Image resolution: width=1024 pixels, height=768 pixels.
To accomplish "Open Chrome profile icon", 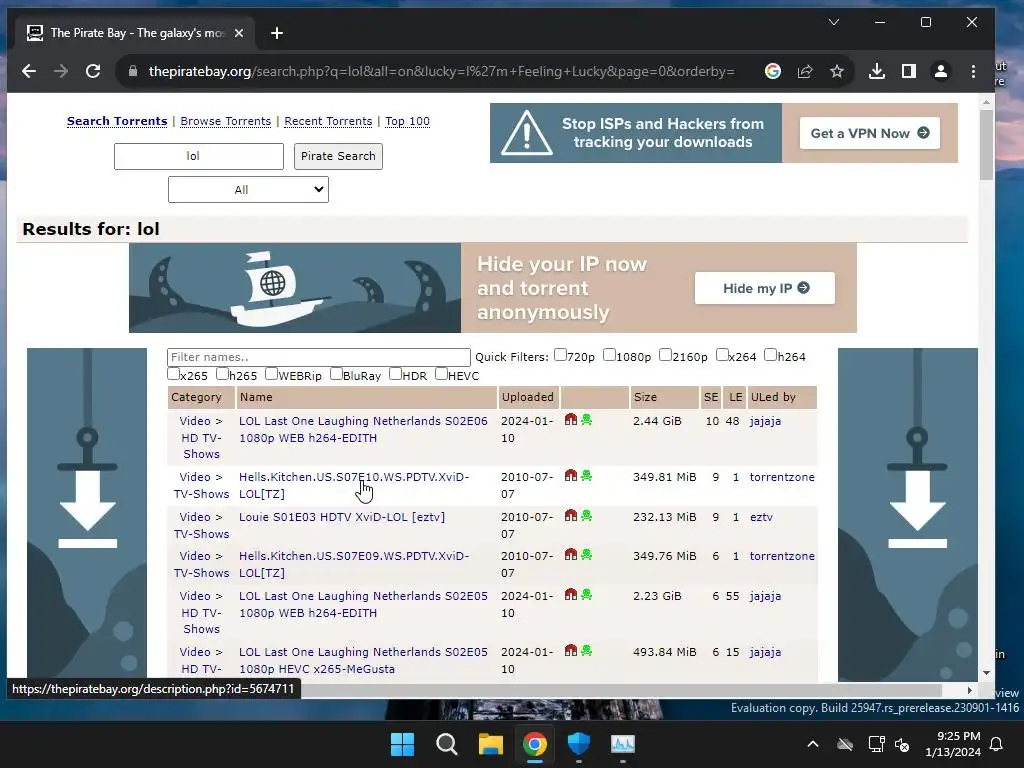I will (940, 71).
